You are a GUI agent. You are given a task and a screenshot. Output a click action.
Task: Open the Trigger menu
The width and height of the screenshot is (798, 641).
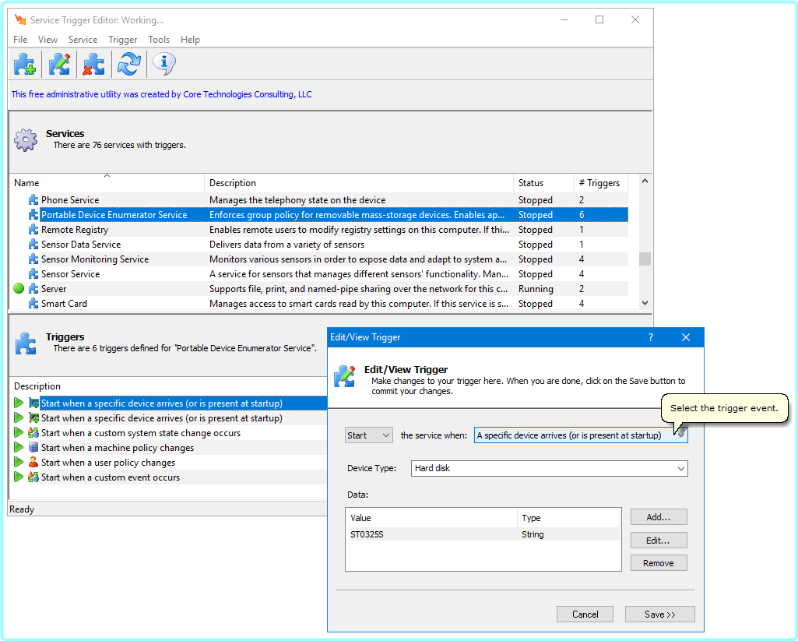(122, 40)
